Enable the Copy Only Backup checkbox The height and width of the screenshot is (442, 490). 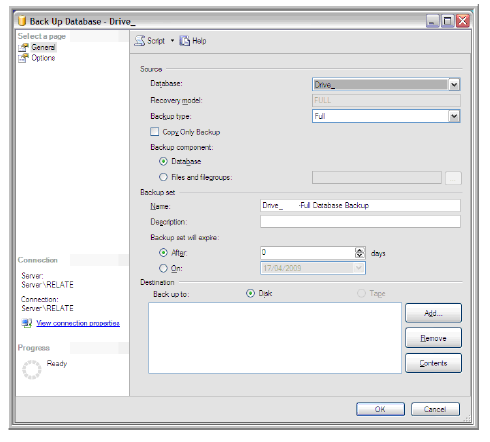point(154,132)
